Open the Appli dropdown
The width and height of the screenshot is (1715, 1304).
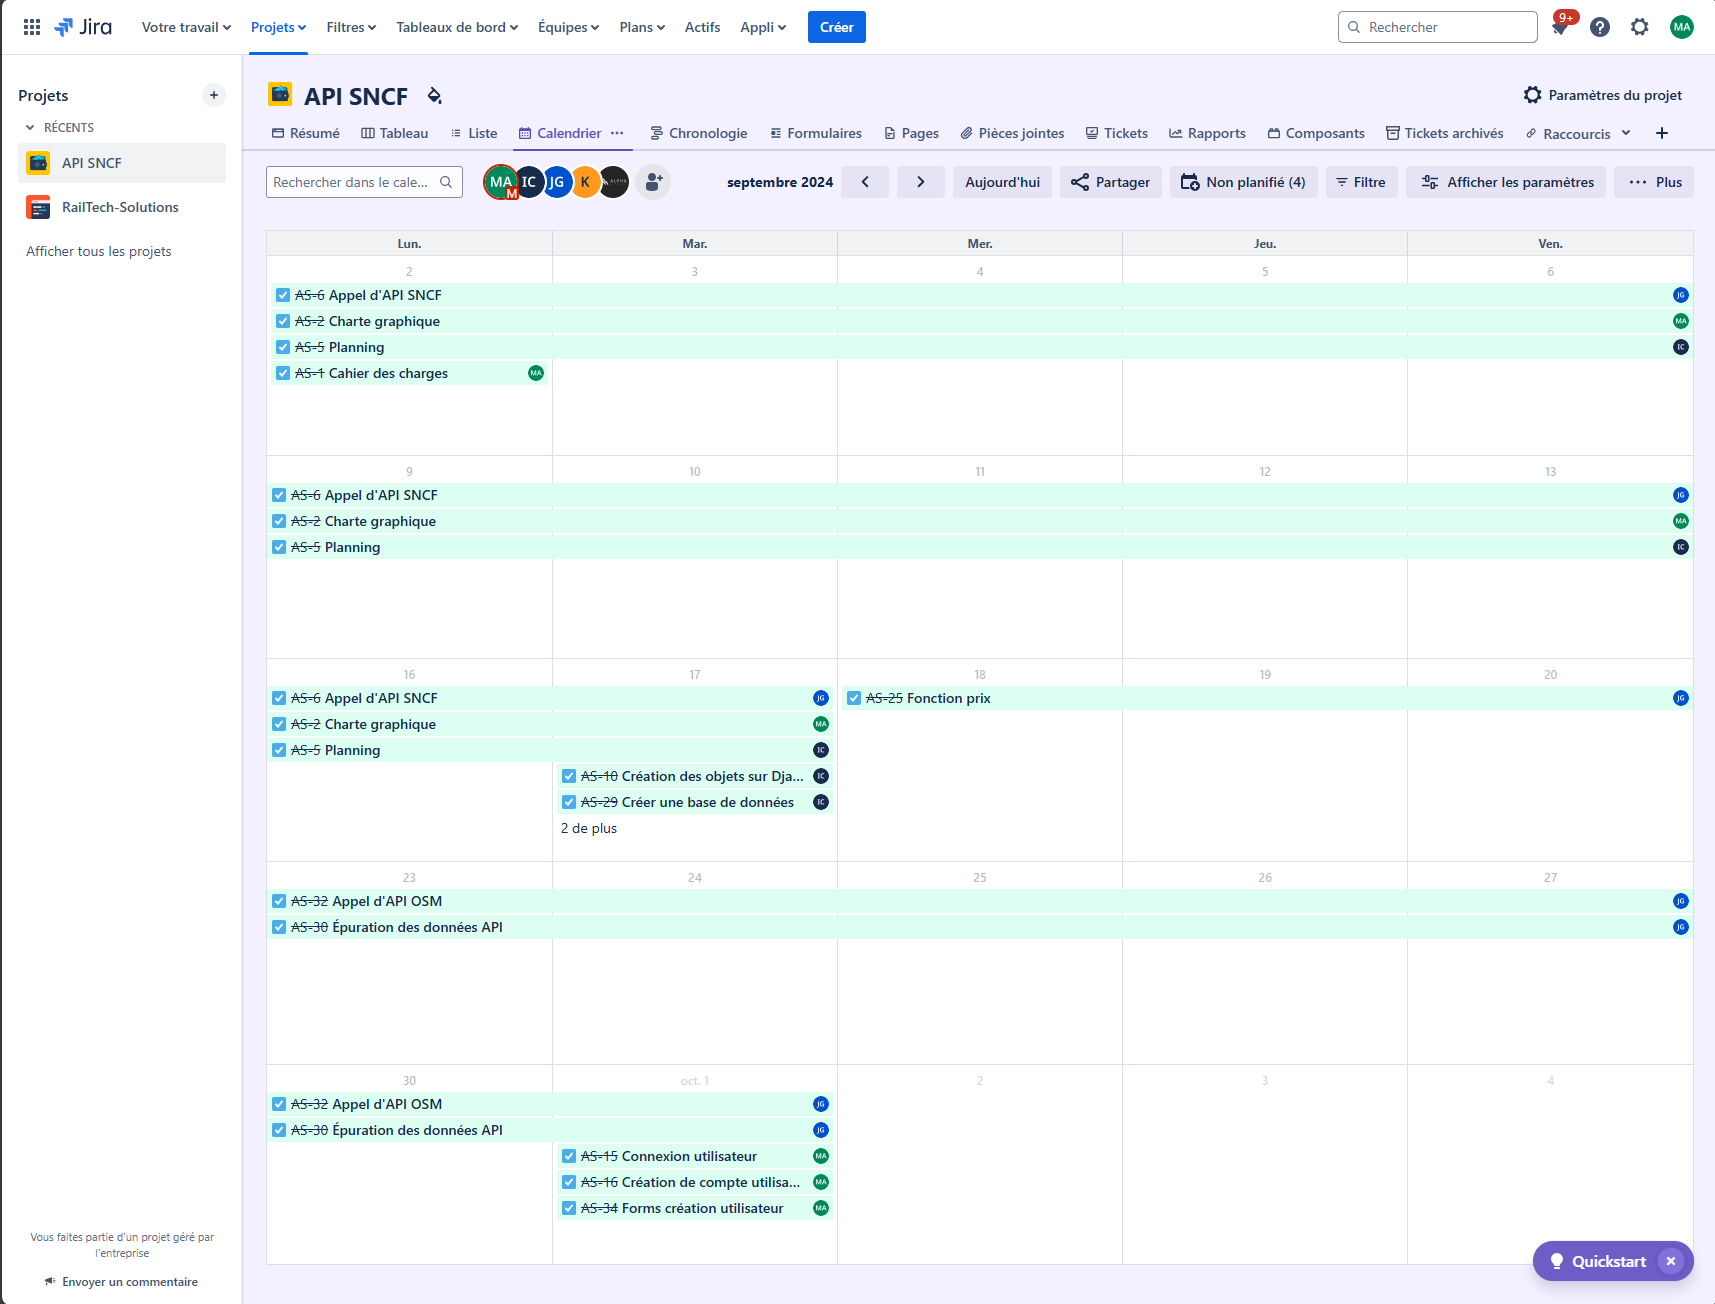click(x=763, y=27)
